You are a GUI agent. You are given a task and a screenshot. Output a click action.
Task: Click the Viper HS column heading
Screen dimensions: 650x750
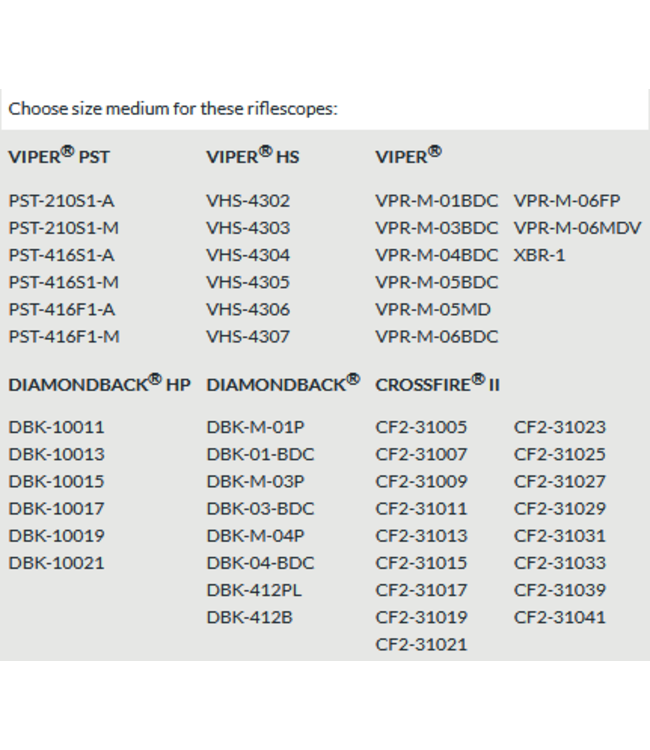252,157
